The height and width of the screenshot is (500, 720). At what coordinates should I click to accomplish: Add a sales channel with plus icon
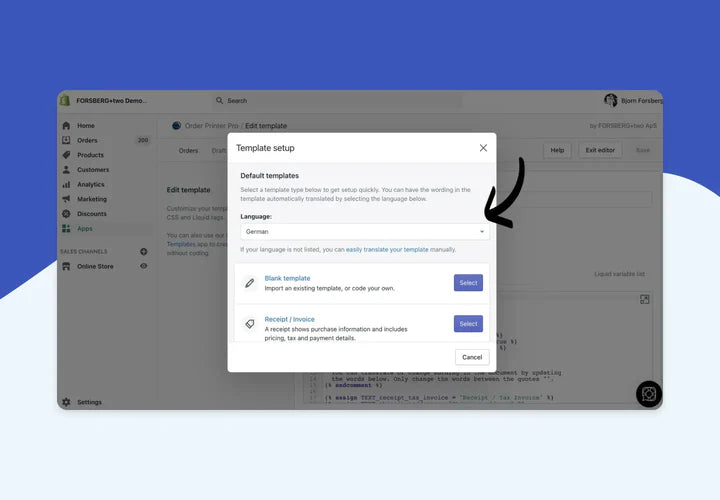[x=144, y=251]
